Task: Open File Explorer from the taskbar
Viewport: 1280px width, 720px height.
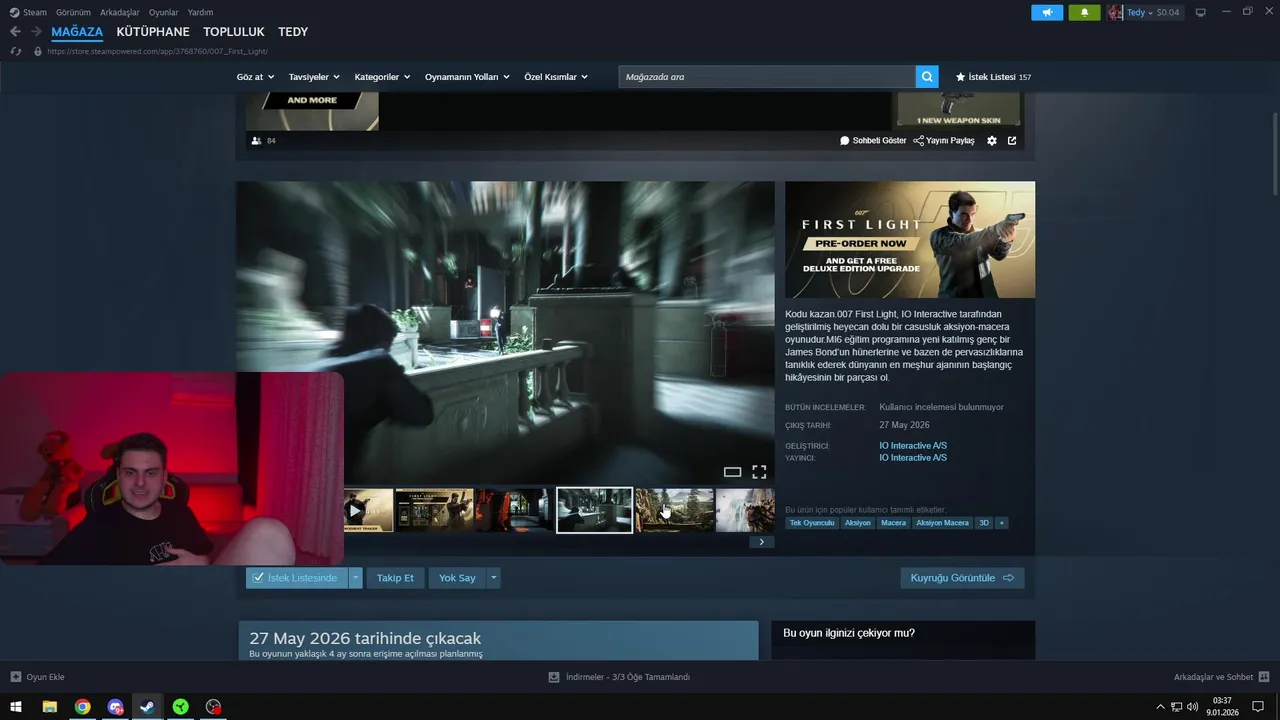Action: [49, 707]
